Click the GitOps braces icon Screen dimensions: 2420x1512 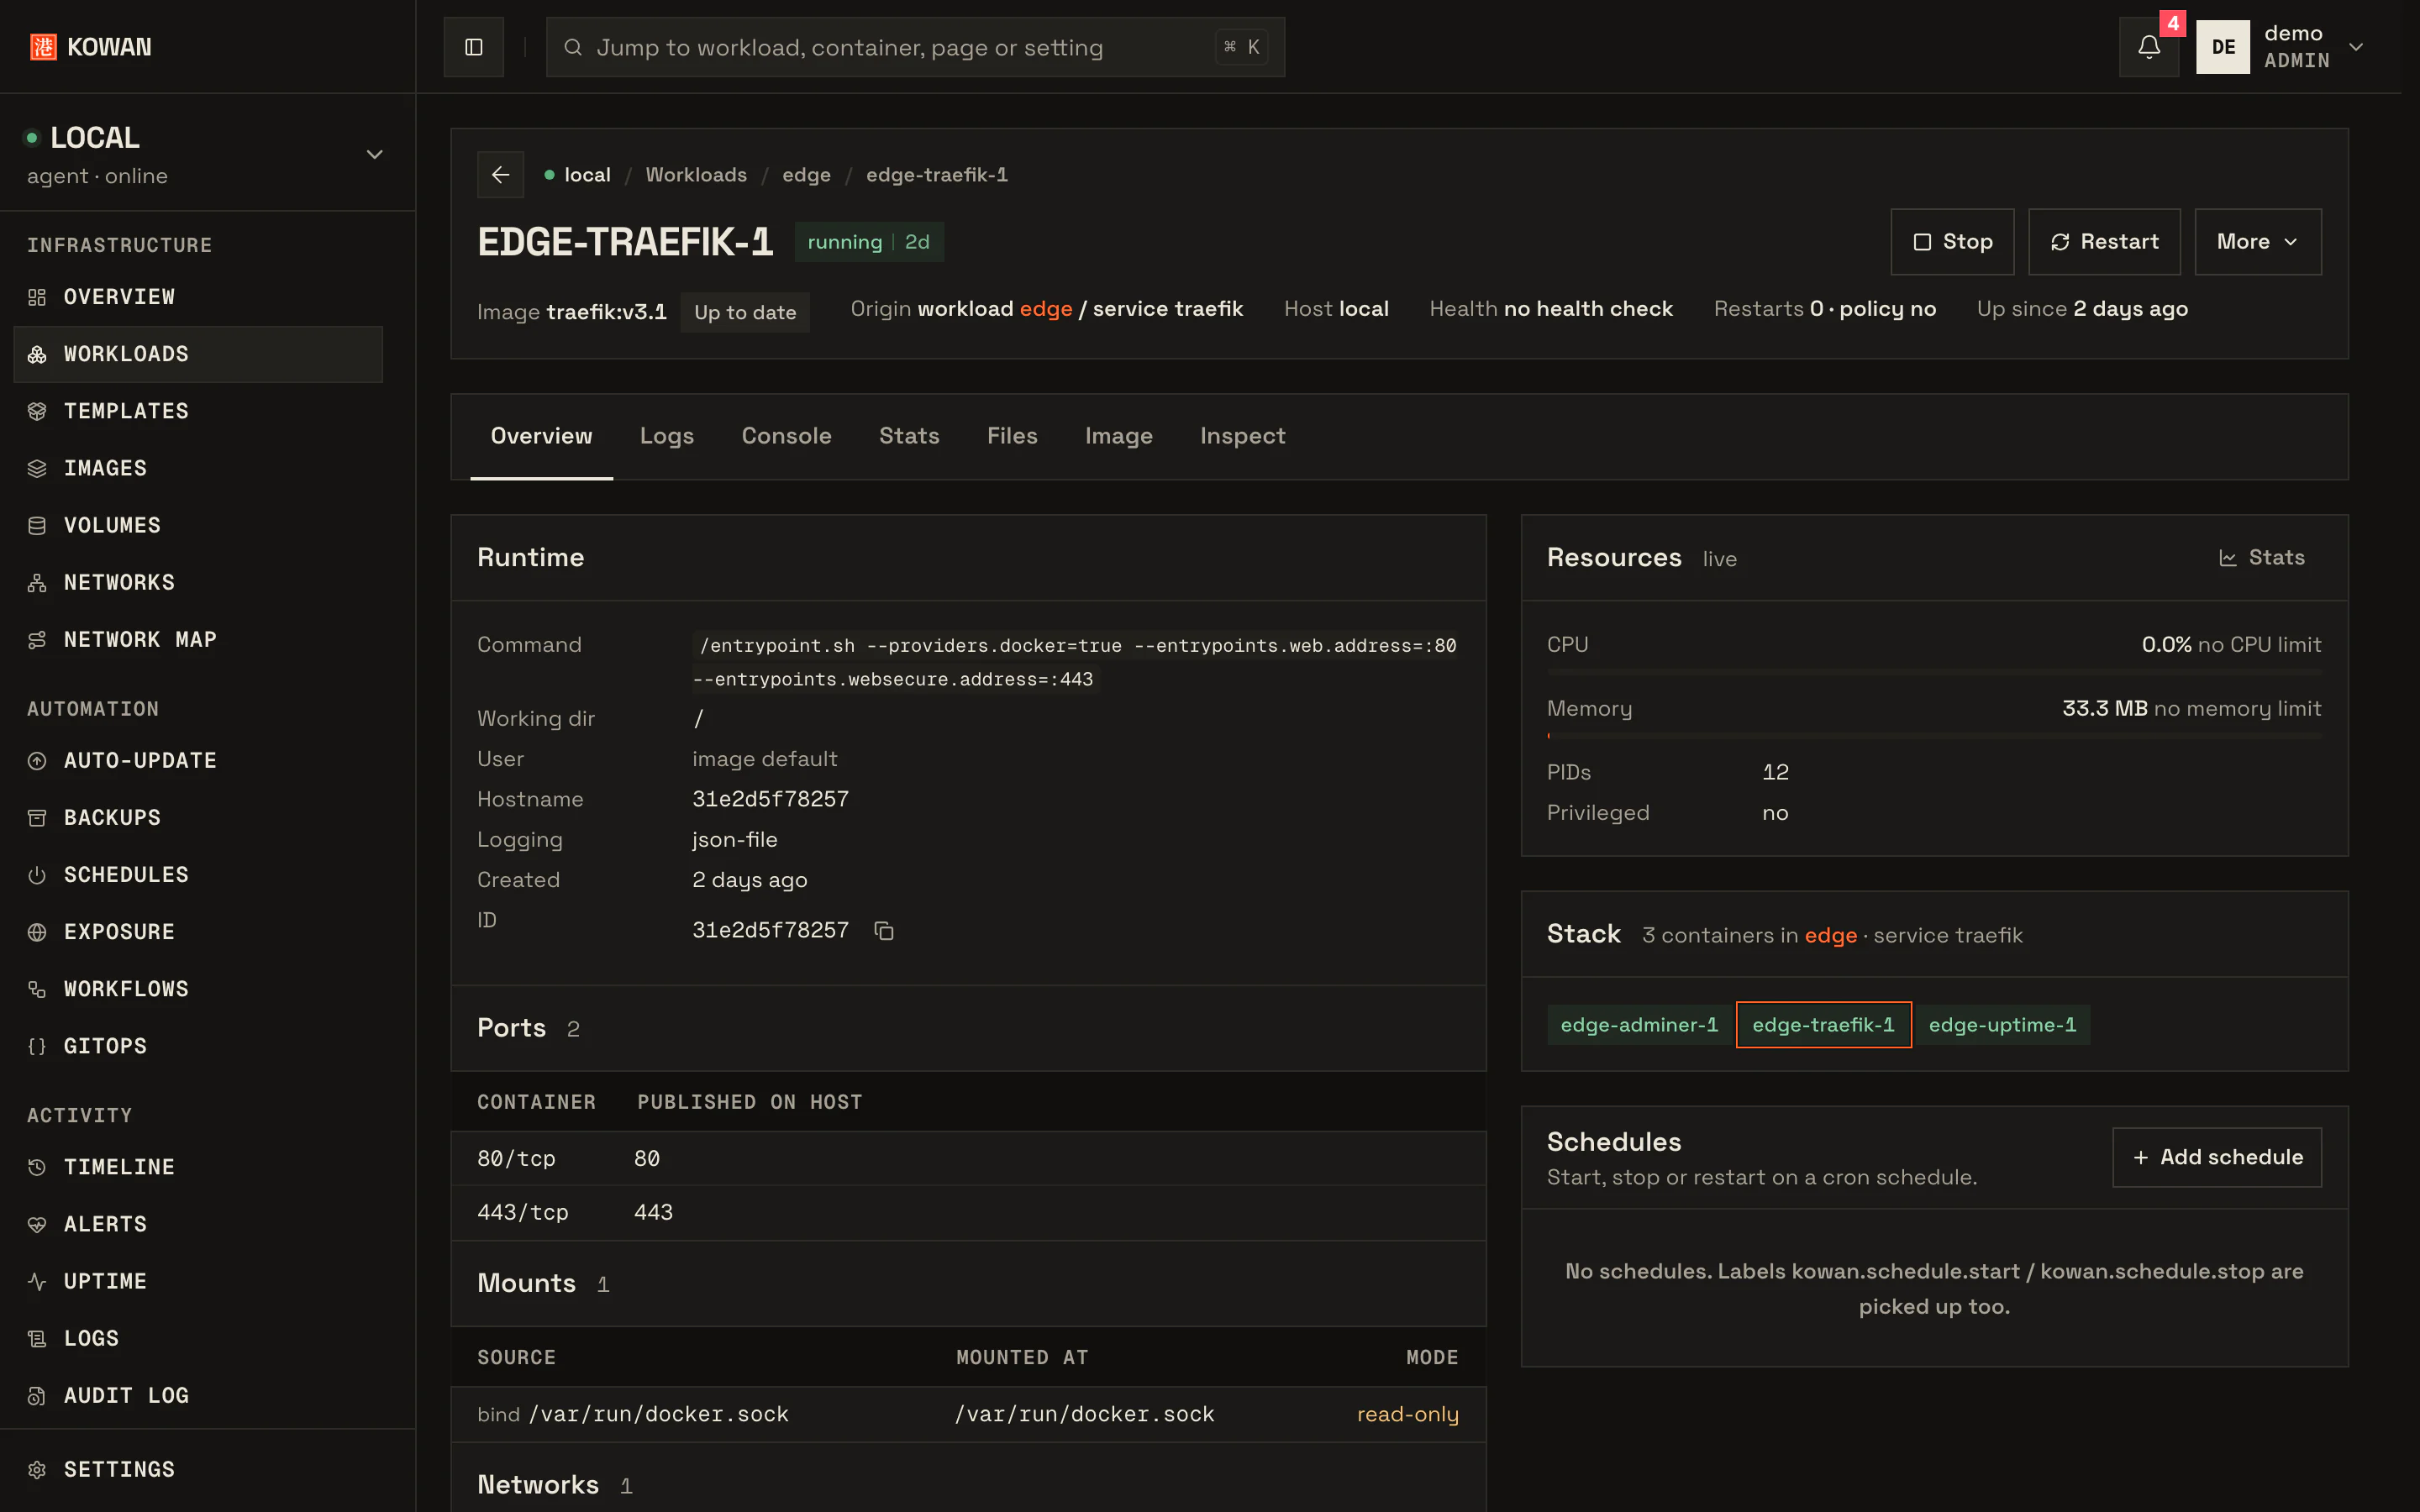(37, 1045)
